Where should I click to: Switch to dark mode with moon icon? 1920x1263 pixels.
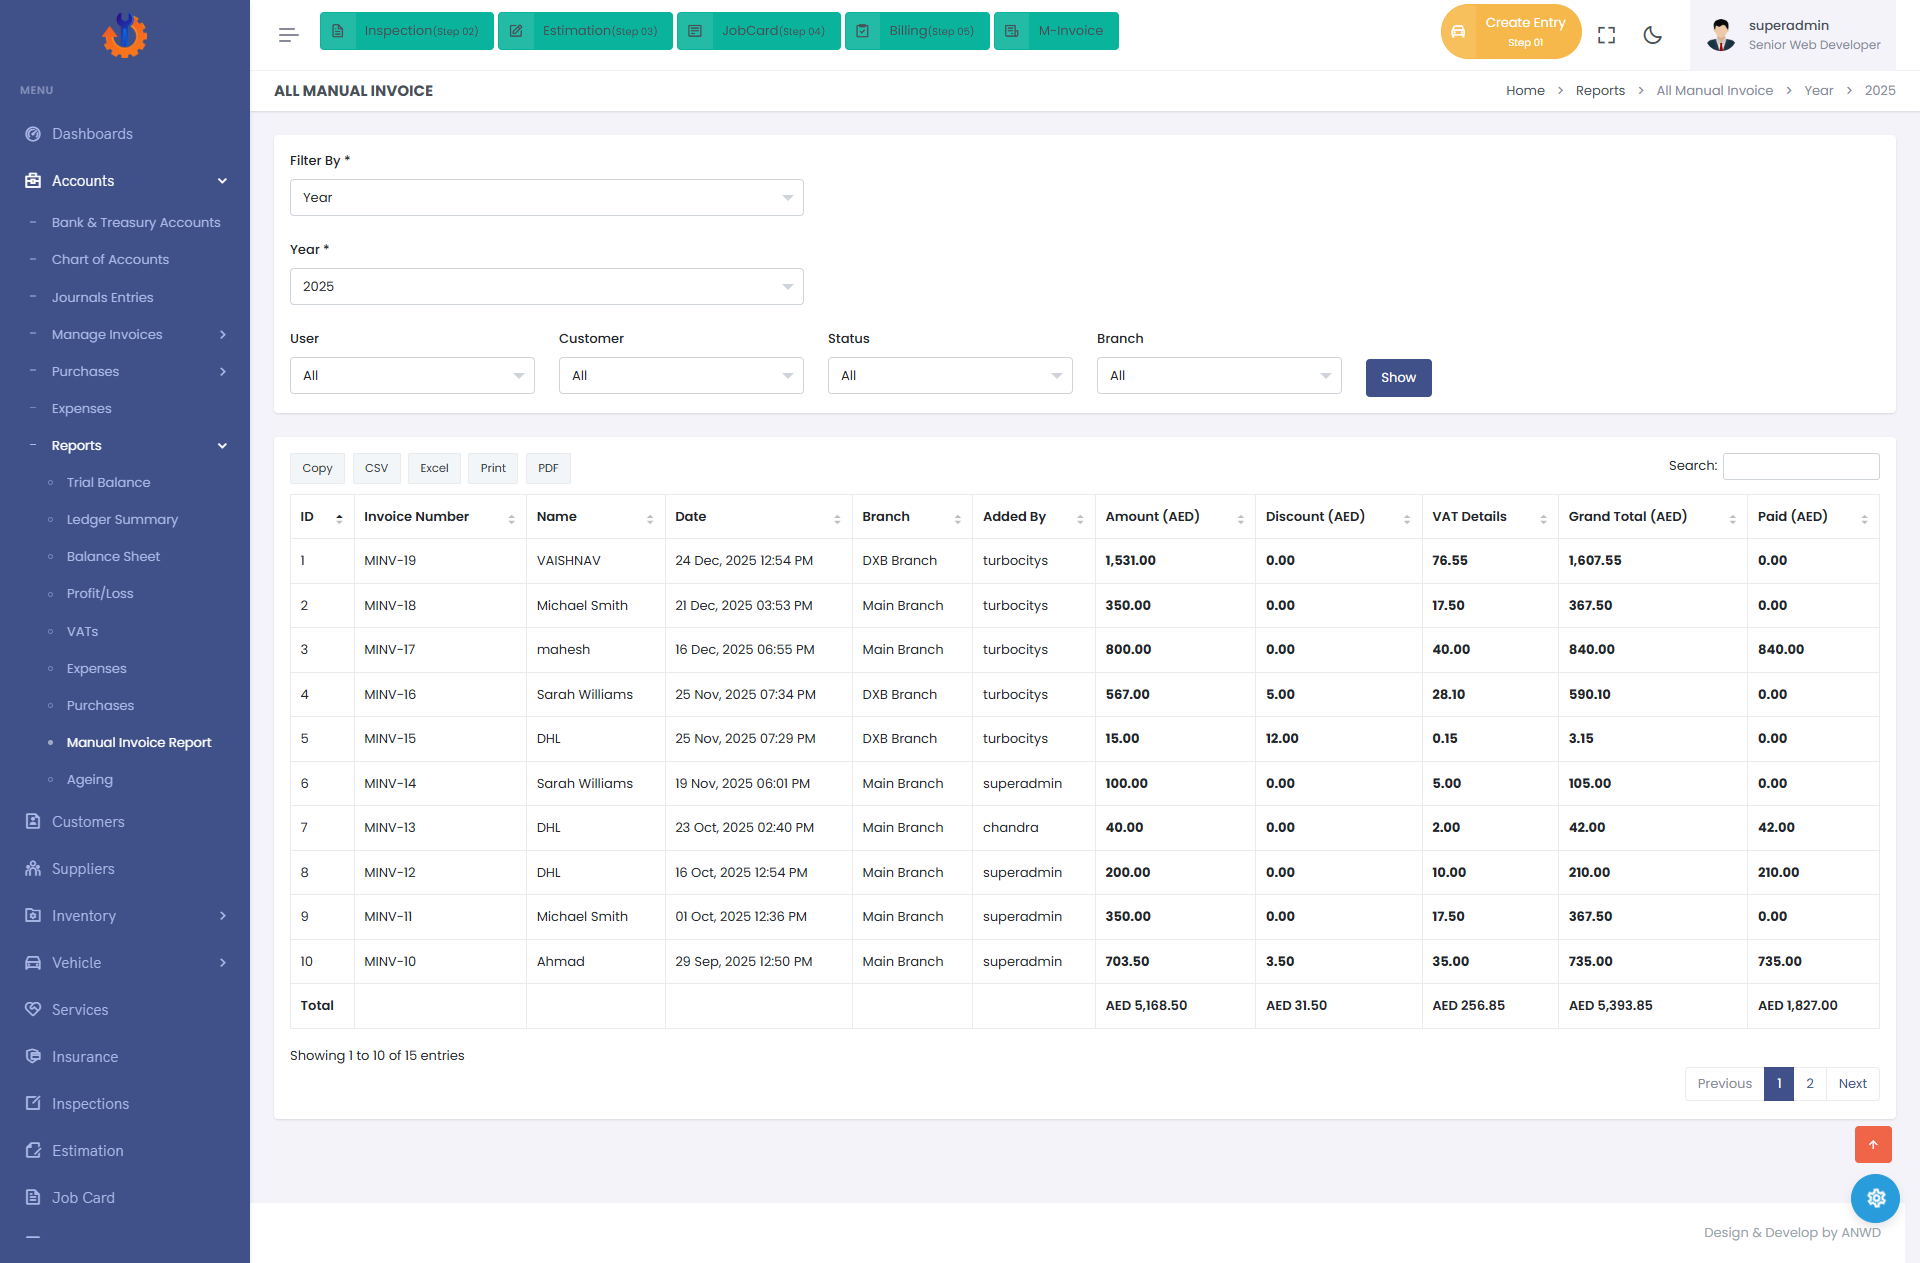1652,35
